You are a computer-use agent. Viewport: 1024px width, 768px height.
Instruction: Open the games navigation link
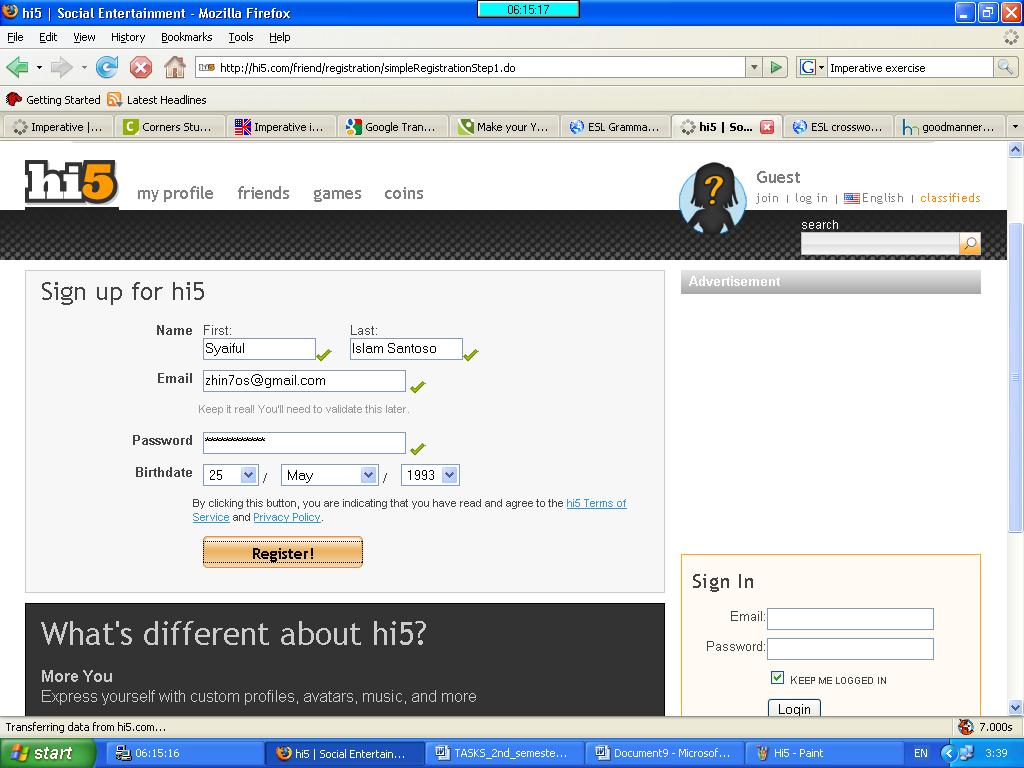(x=337, y=193)
